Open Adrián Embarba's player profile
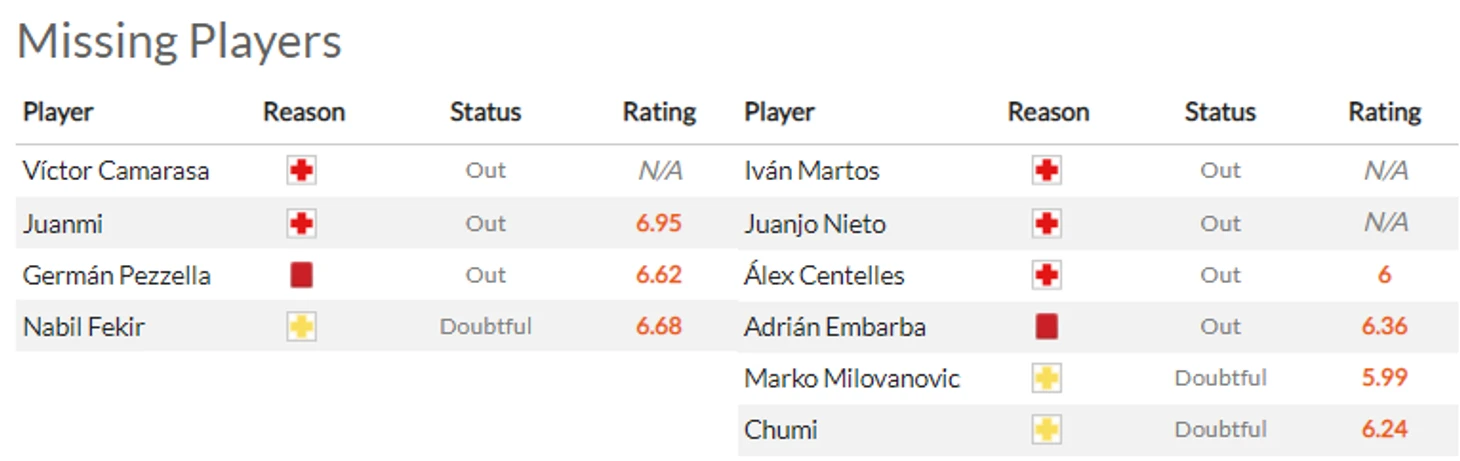Viewport: 1460px width, 461px height. pyautogui.click(x=835, y=327)
